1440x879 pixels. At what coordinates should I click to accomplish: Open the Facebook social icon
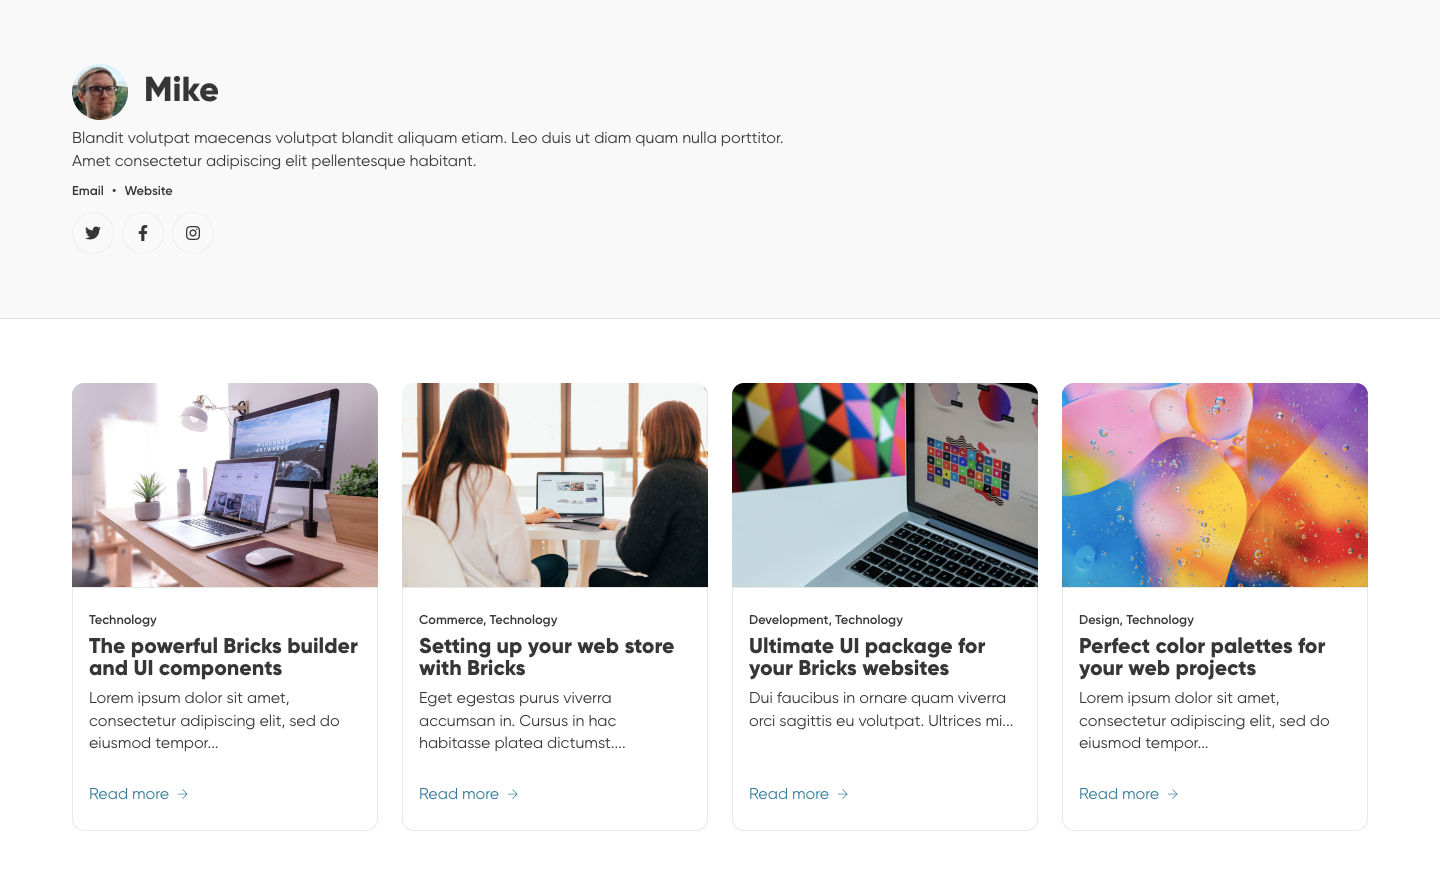coord(143,233)
